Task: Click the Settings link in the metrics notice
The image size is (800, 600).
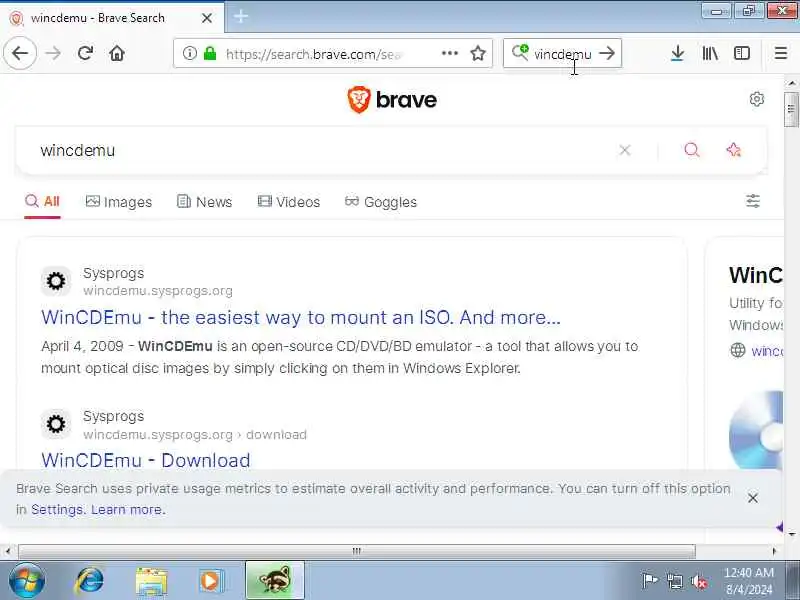Action: coord(57,509)
